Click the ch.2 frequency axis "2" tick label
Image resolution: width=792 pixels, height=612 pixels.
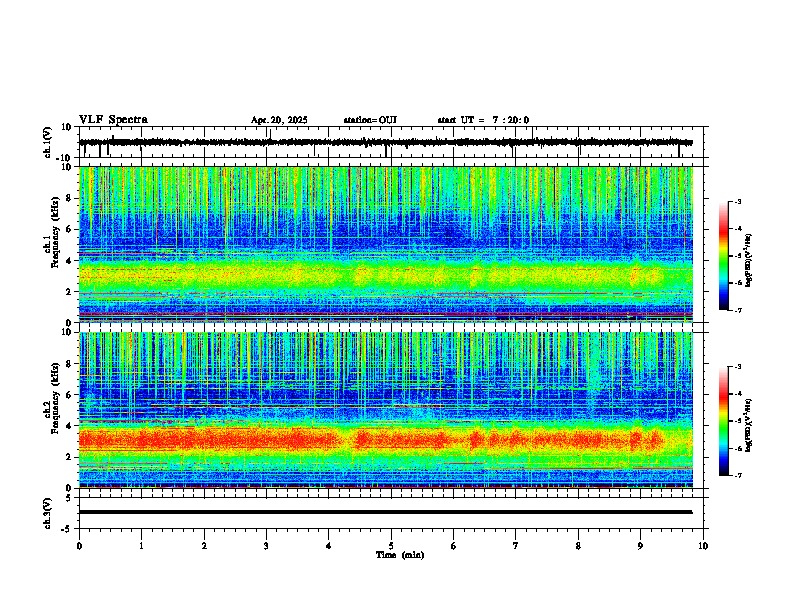tap(69, 457)
